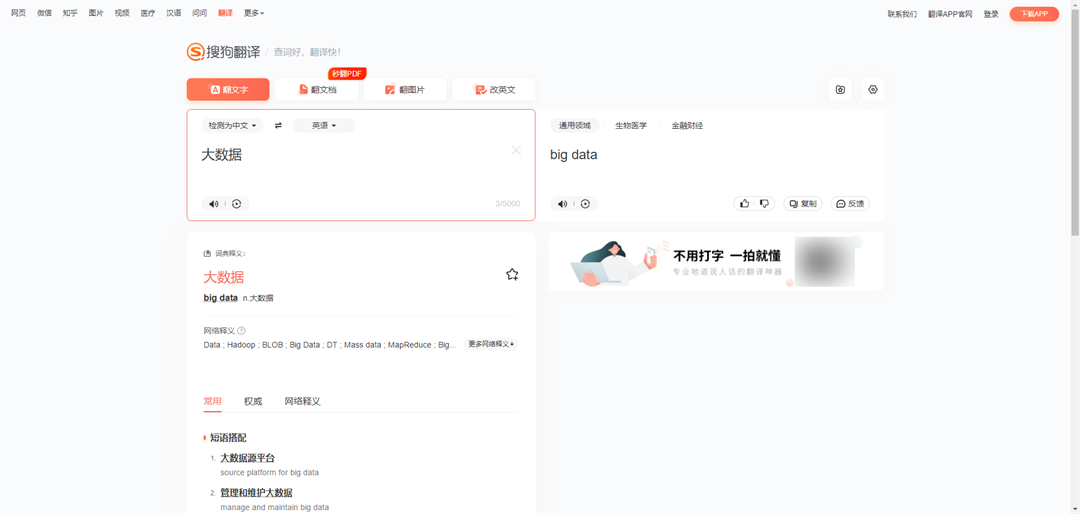Switch to the 生物医学 domain

pyautogui.click(x=631, y=125)
